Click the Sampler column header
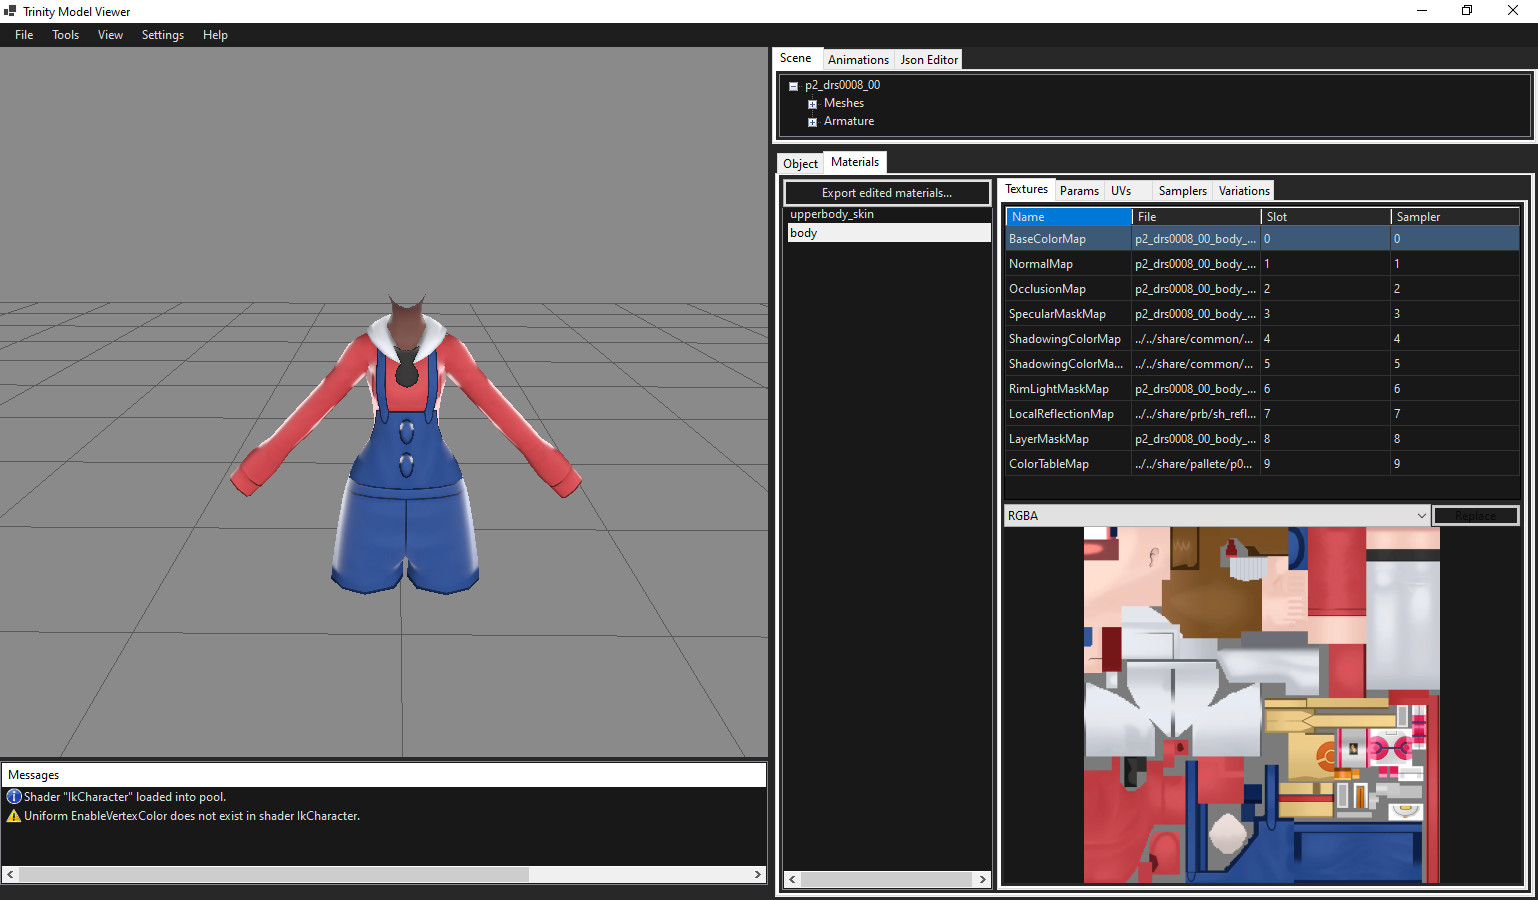Viewport: 1538px width, 900px height. [x=1455, y=217]
